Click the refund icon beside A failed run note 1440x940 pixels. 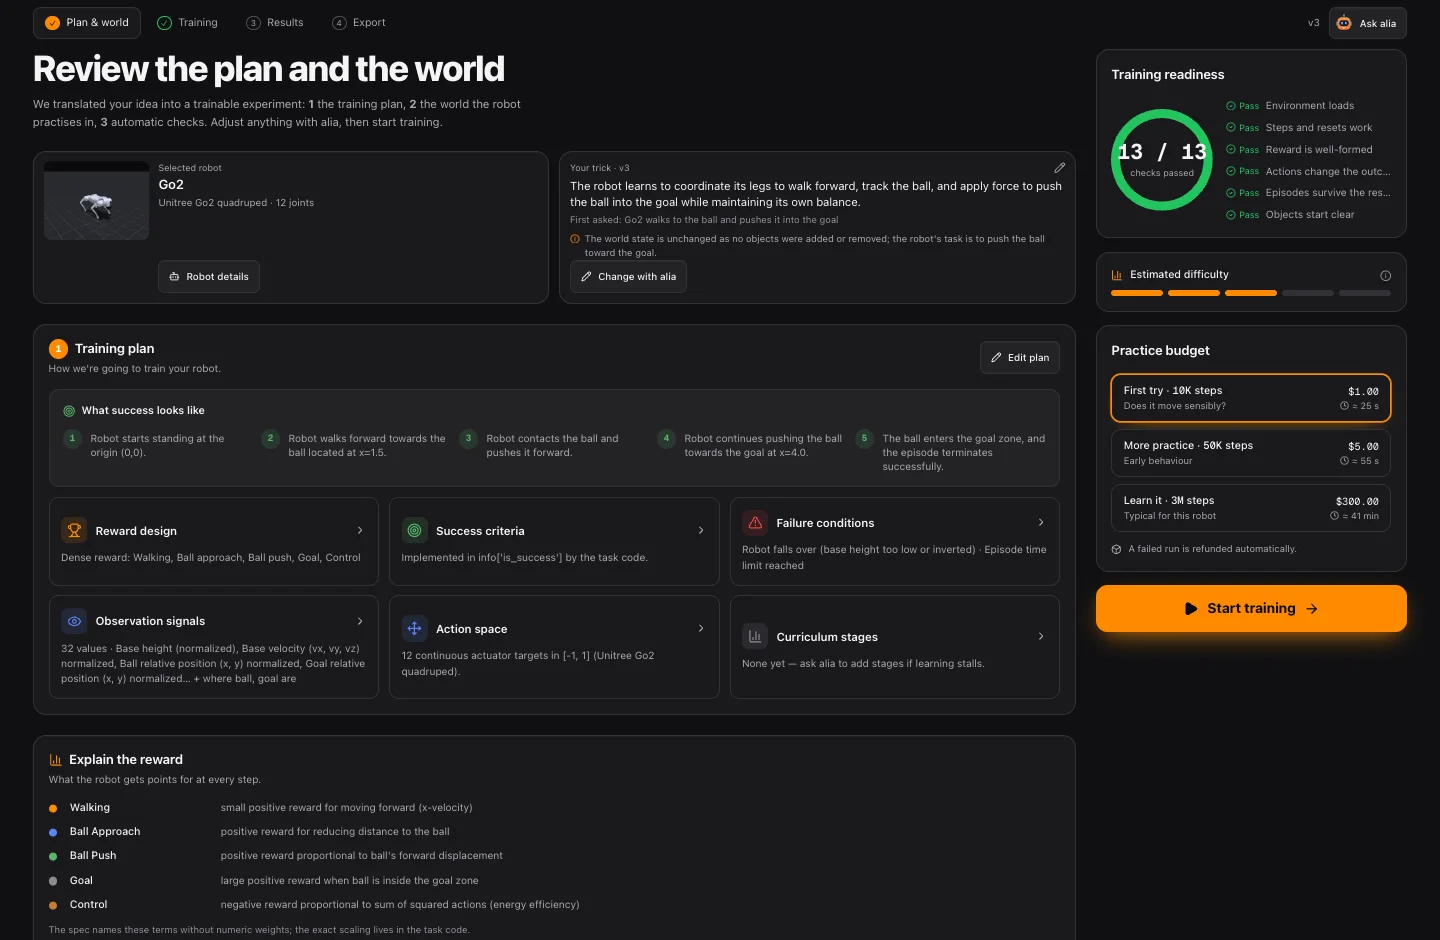tap(1116, 549)
